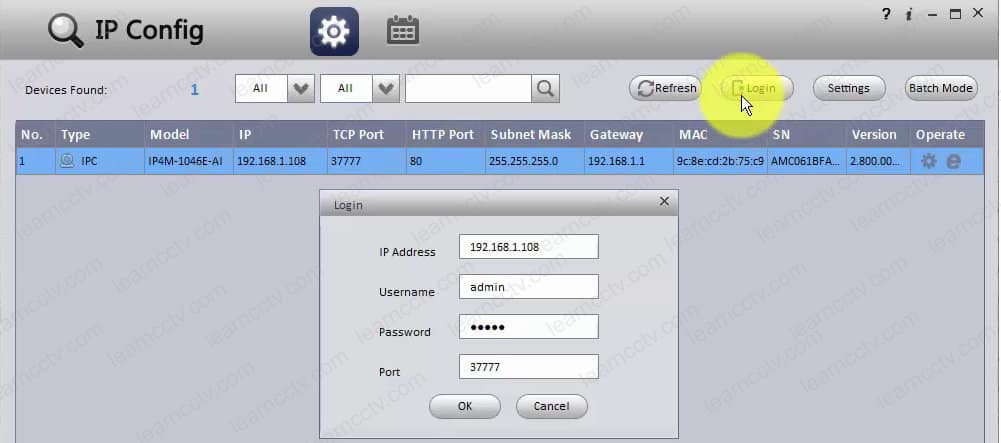Viewport: 1001px width, 443px height.
Task: Open web browser icon in Operate column
Action: (x=953, y=161)
